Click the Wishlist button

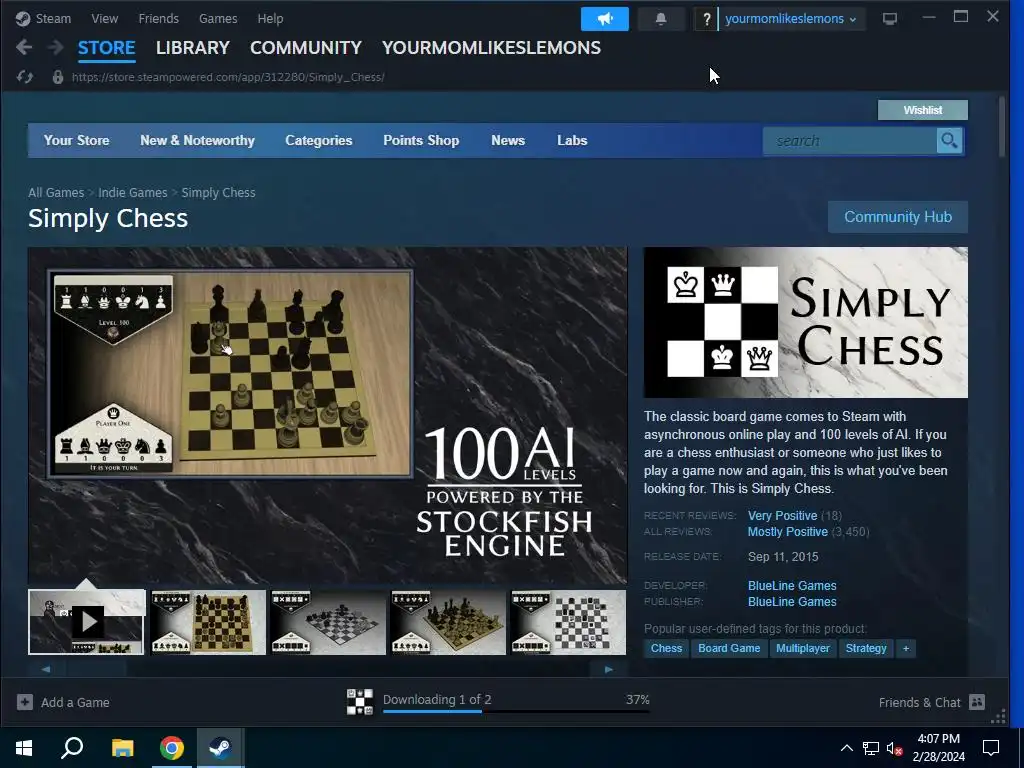coord(923,110)
